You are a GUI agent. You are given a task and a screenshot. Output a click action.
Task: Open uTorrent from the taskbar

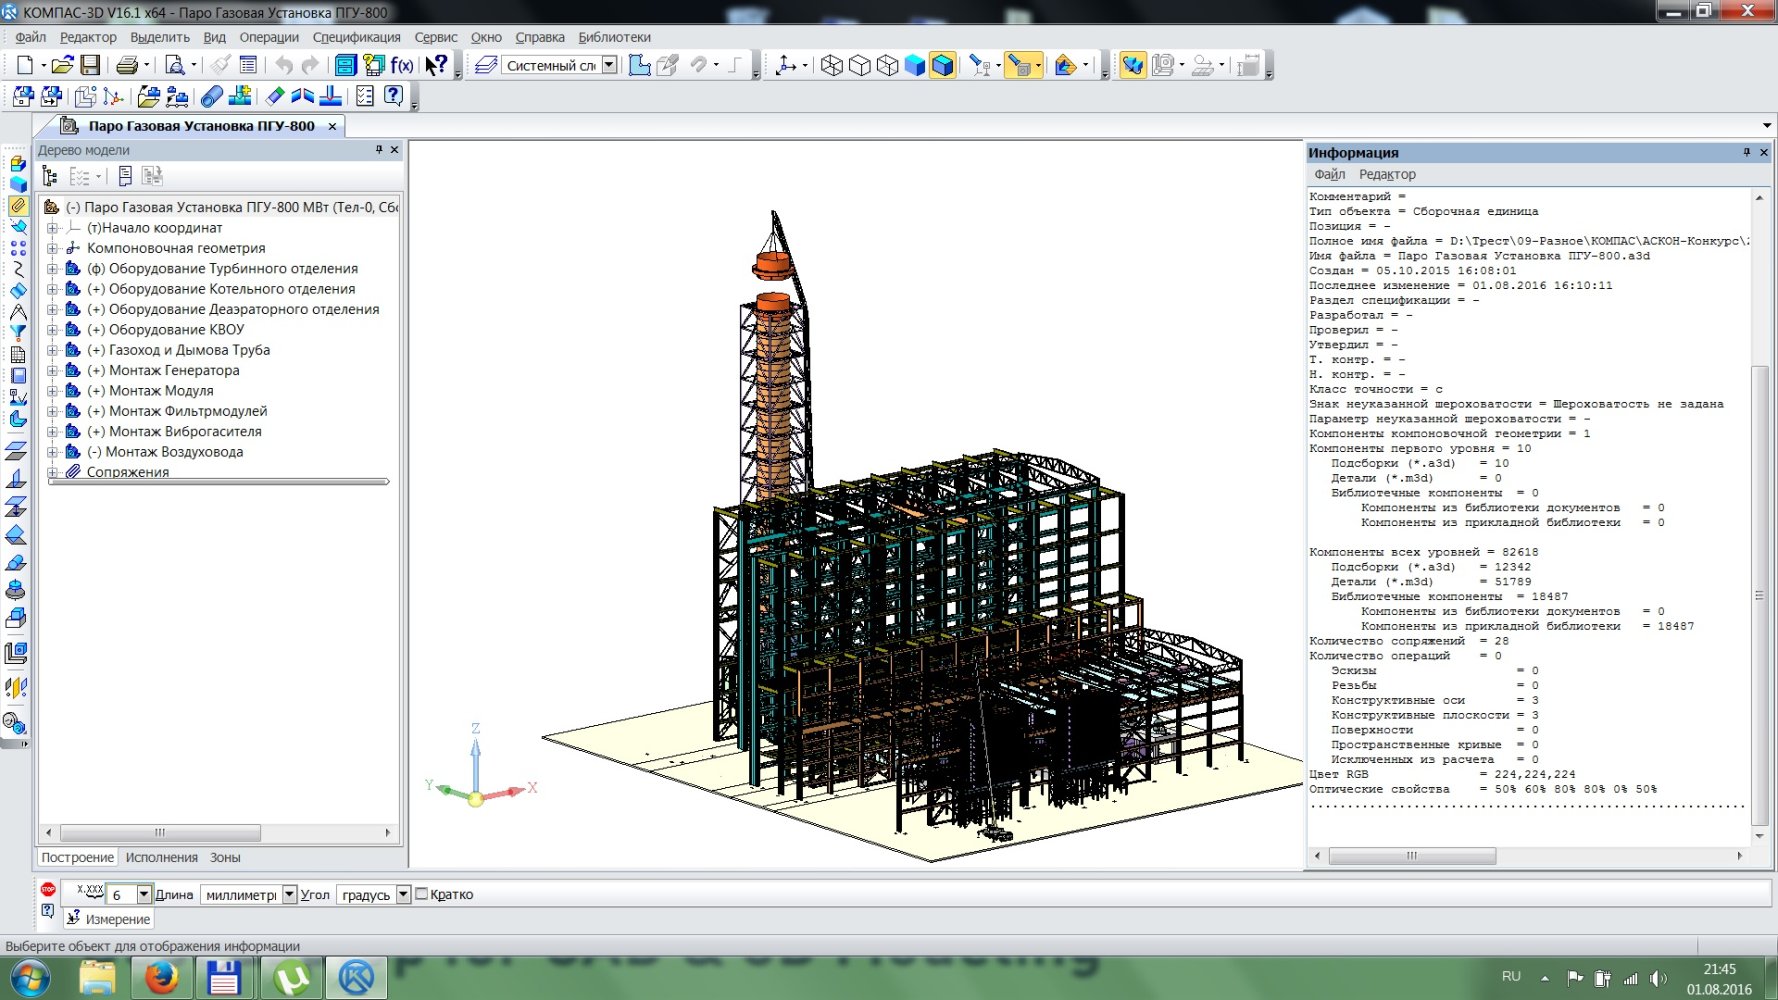[x=291, y=978]
